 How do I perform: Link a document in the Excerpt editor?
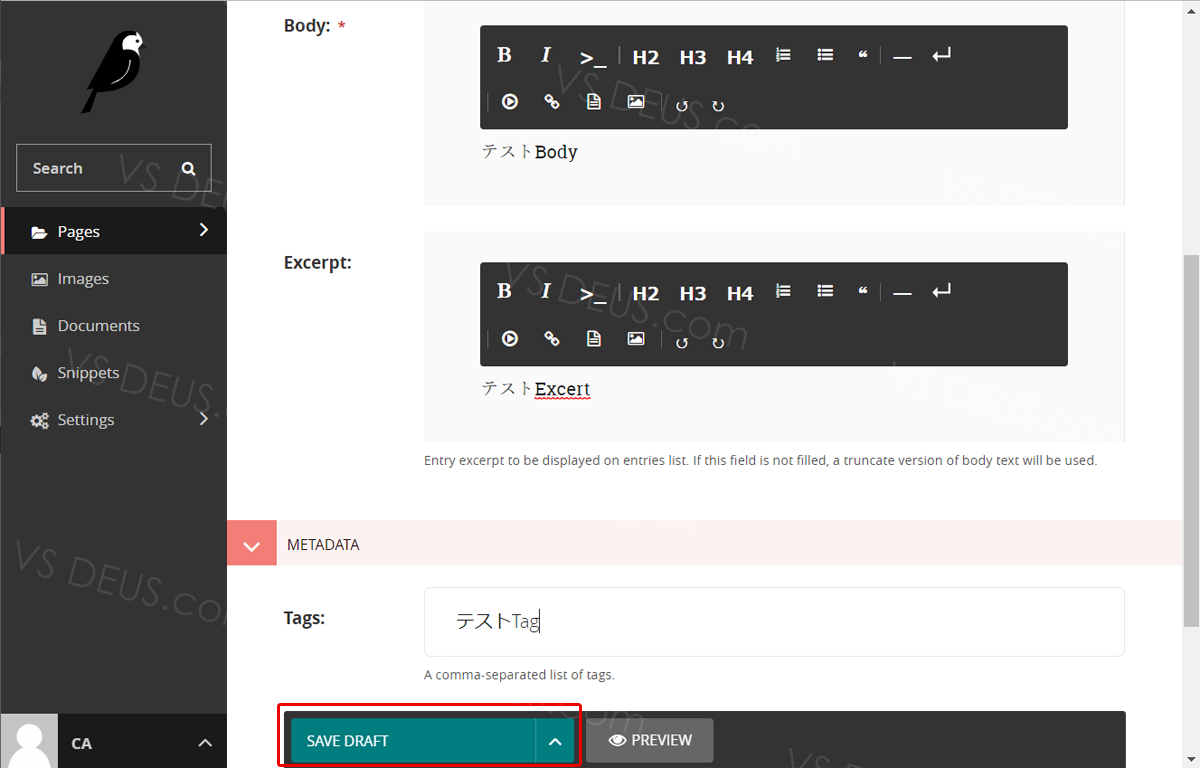(594, 338)
